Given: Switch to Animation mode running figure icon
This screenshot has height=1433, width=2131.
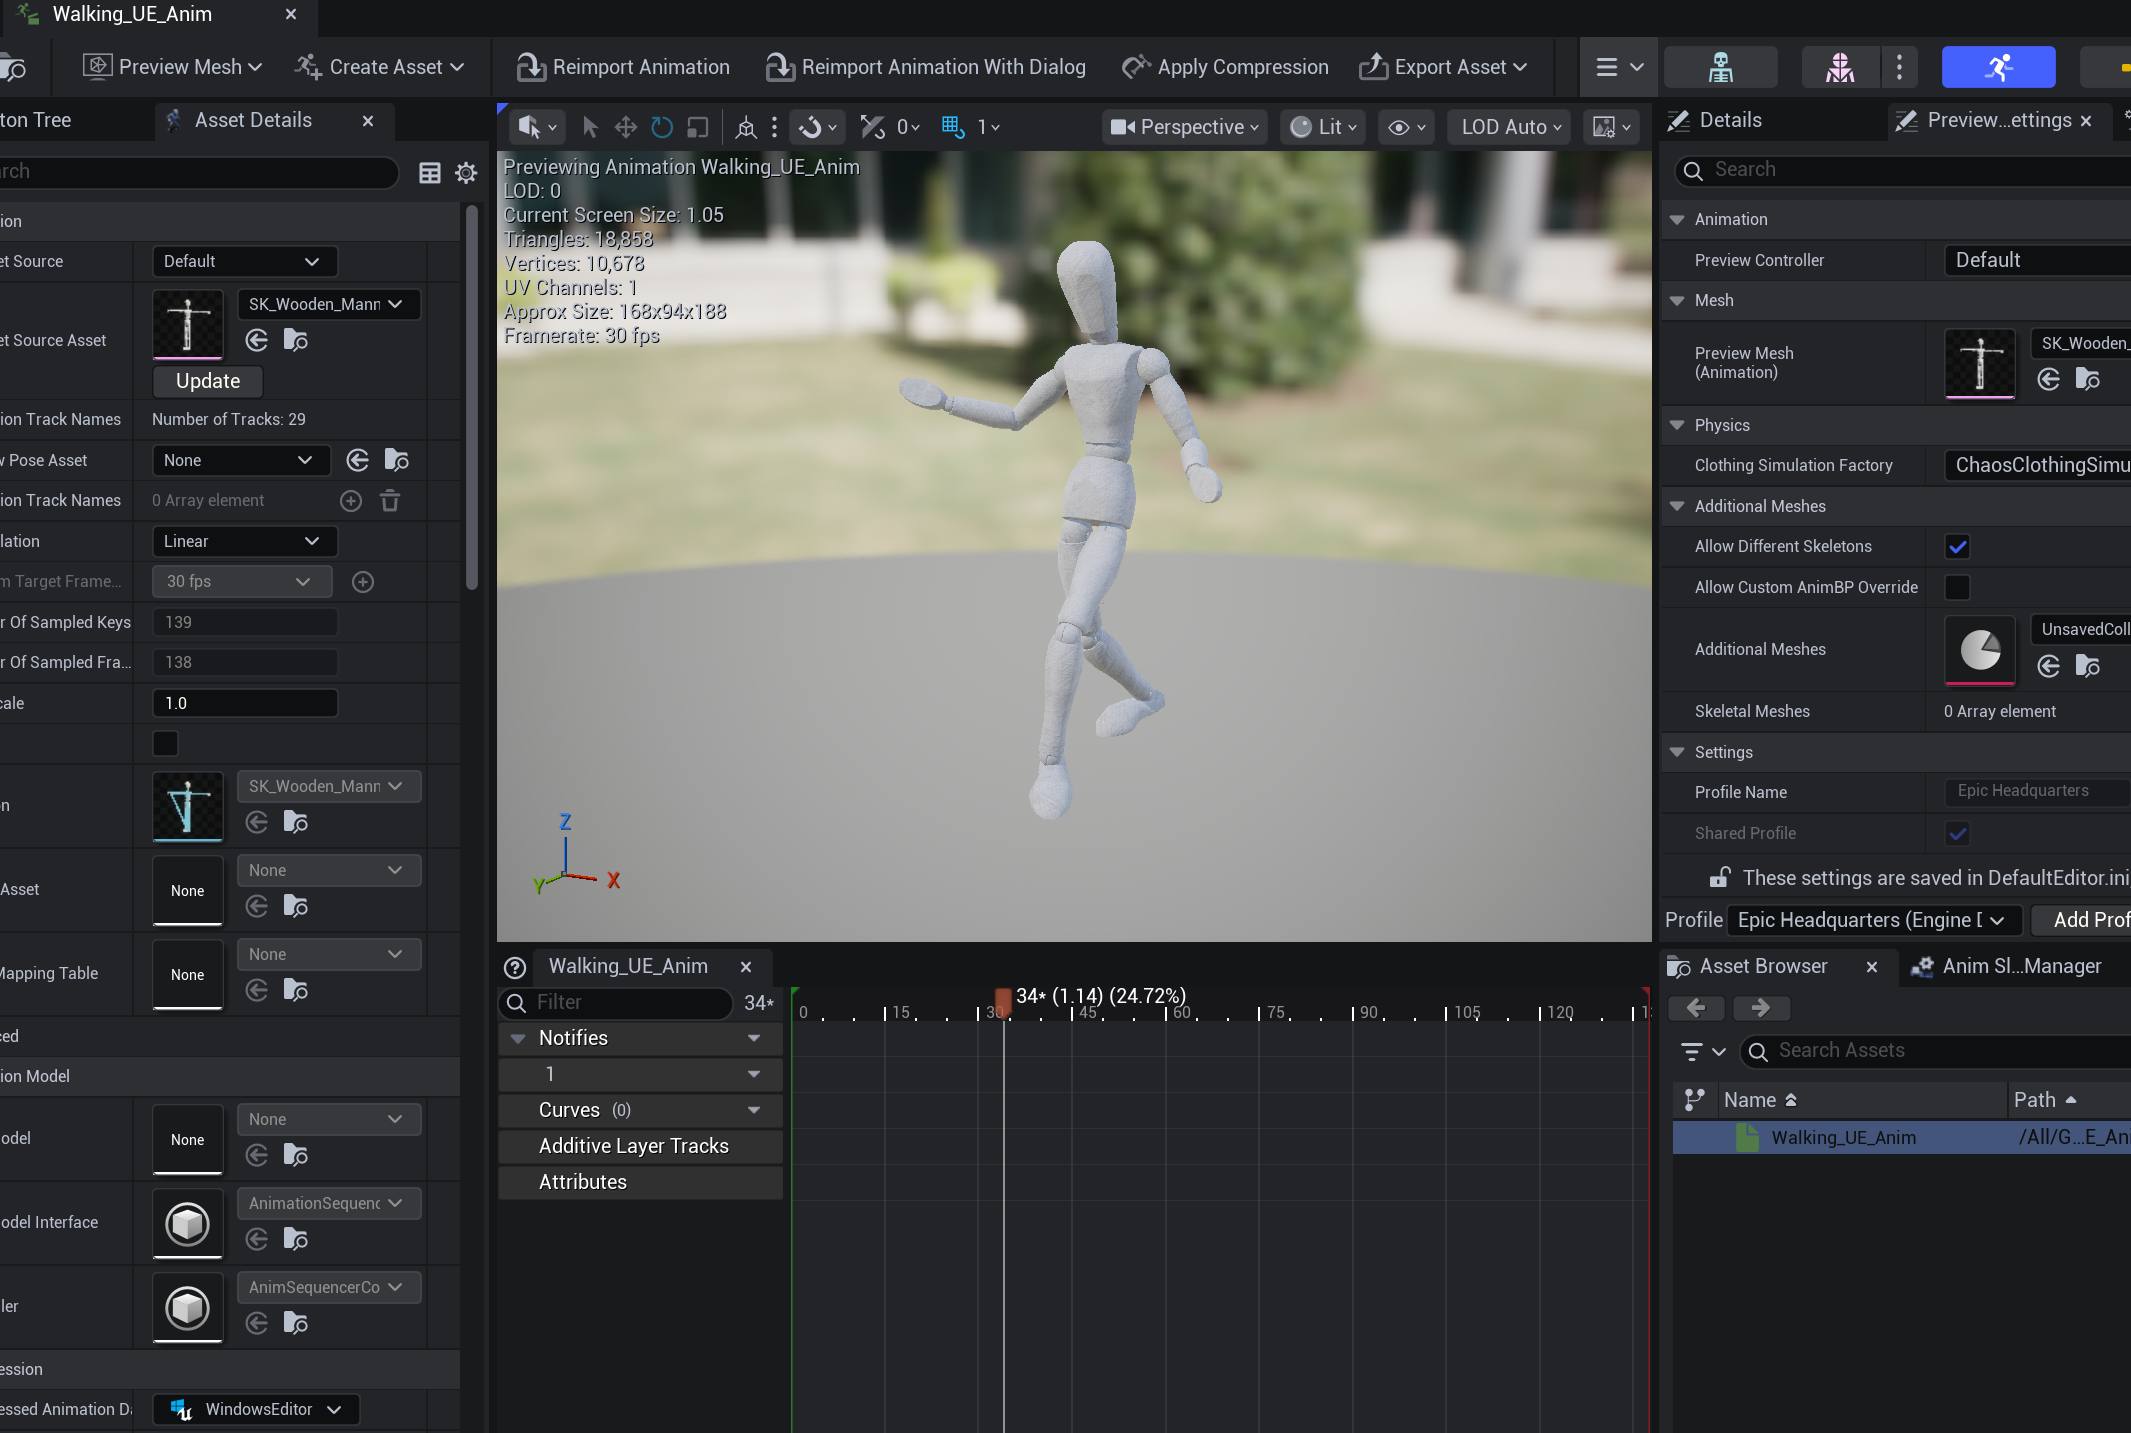Looking at the screenshot, I should click(x=1997, y=67).
